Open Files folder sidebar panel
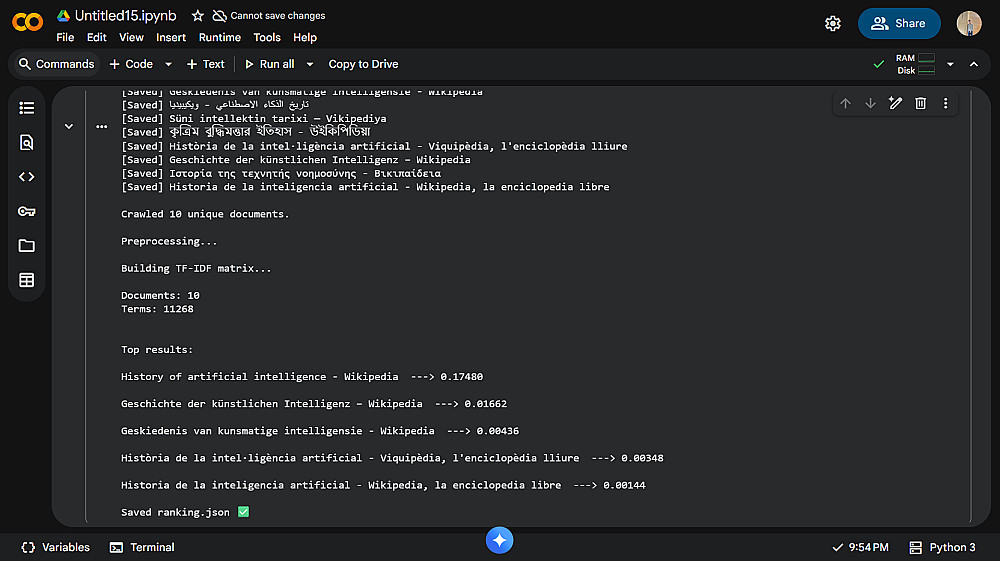The width and height of the screenshot is (1000, 561). pyautogui.click(x=27, y=245)
